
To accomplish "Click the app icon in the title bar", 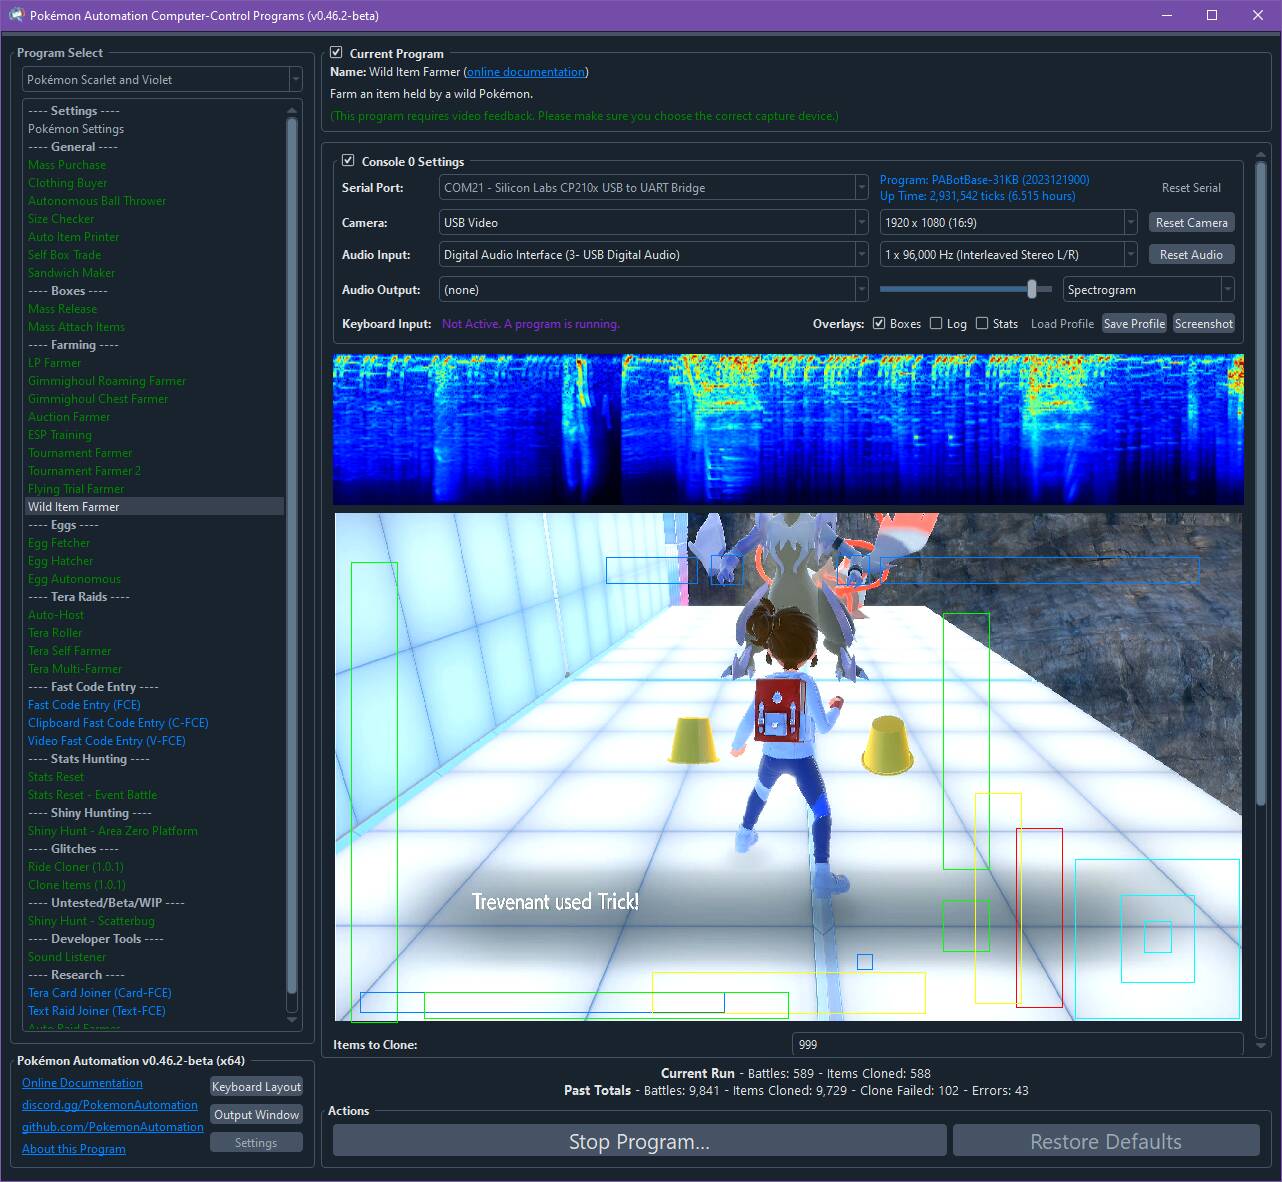I will click(16, 15).
